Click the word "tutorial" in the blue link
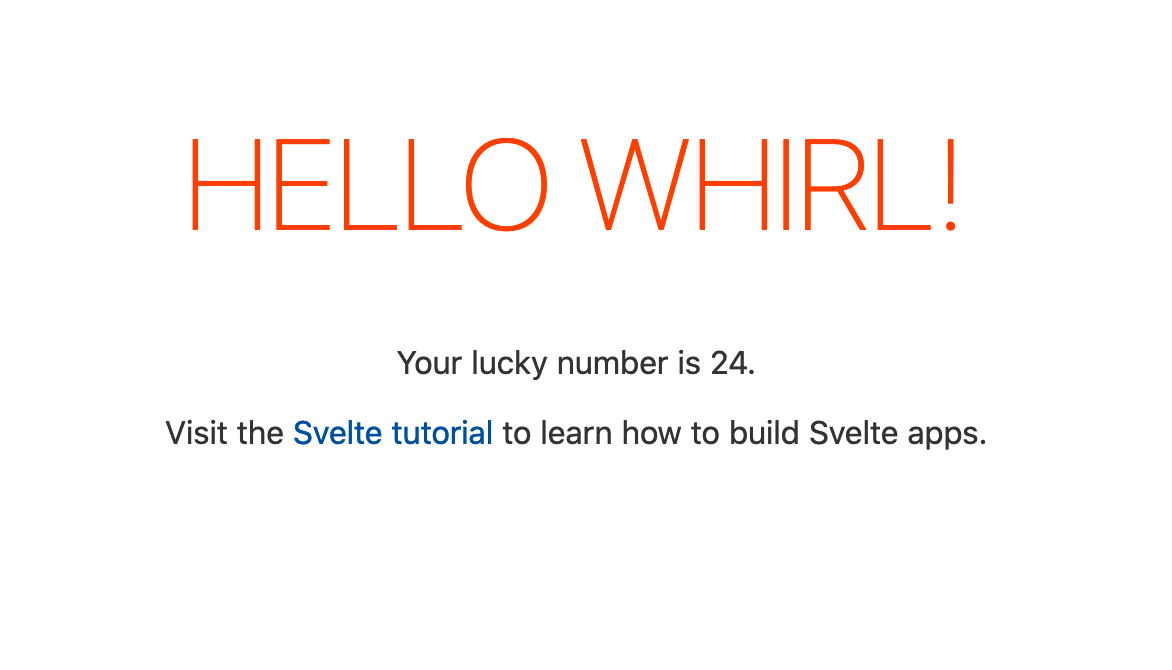The height and width of the screenshot is (670, 1172). click(x=442, y=434)
